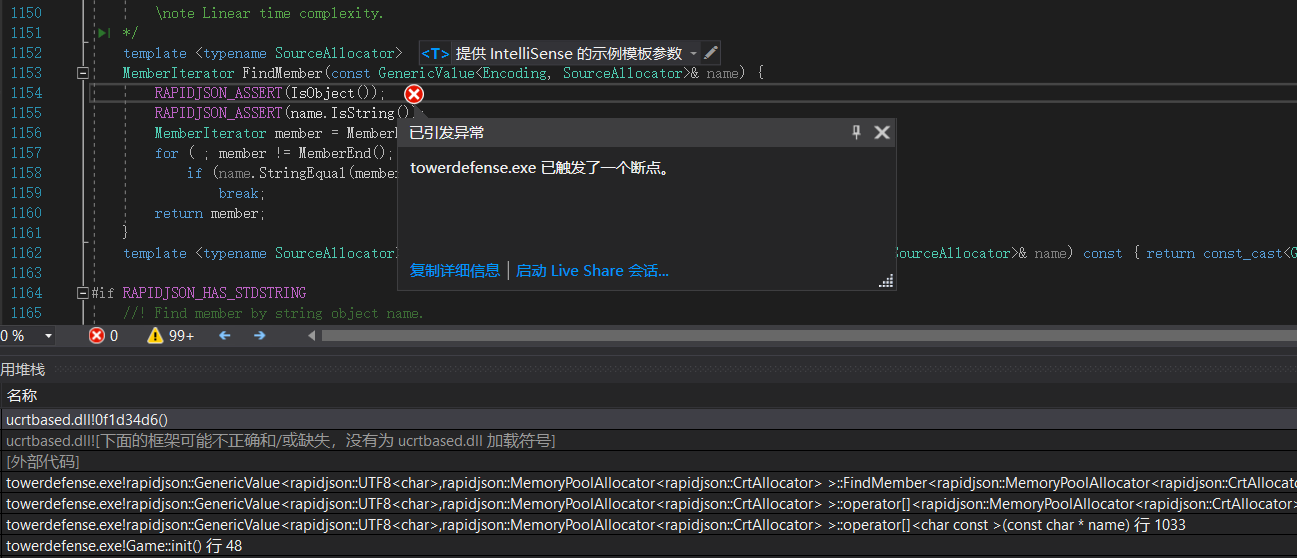The width and height of the screenshot is (1297, 558).
Task: Click line number 1154 in the gutter
Action: (x=26, y=93)
